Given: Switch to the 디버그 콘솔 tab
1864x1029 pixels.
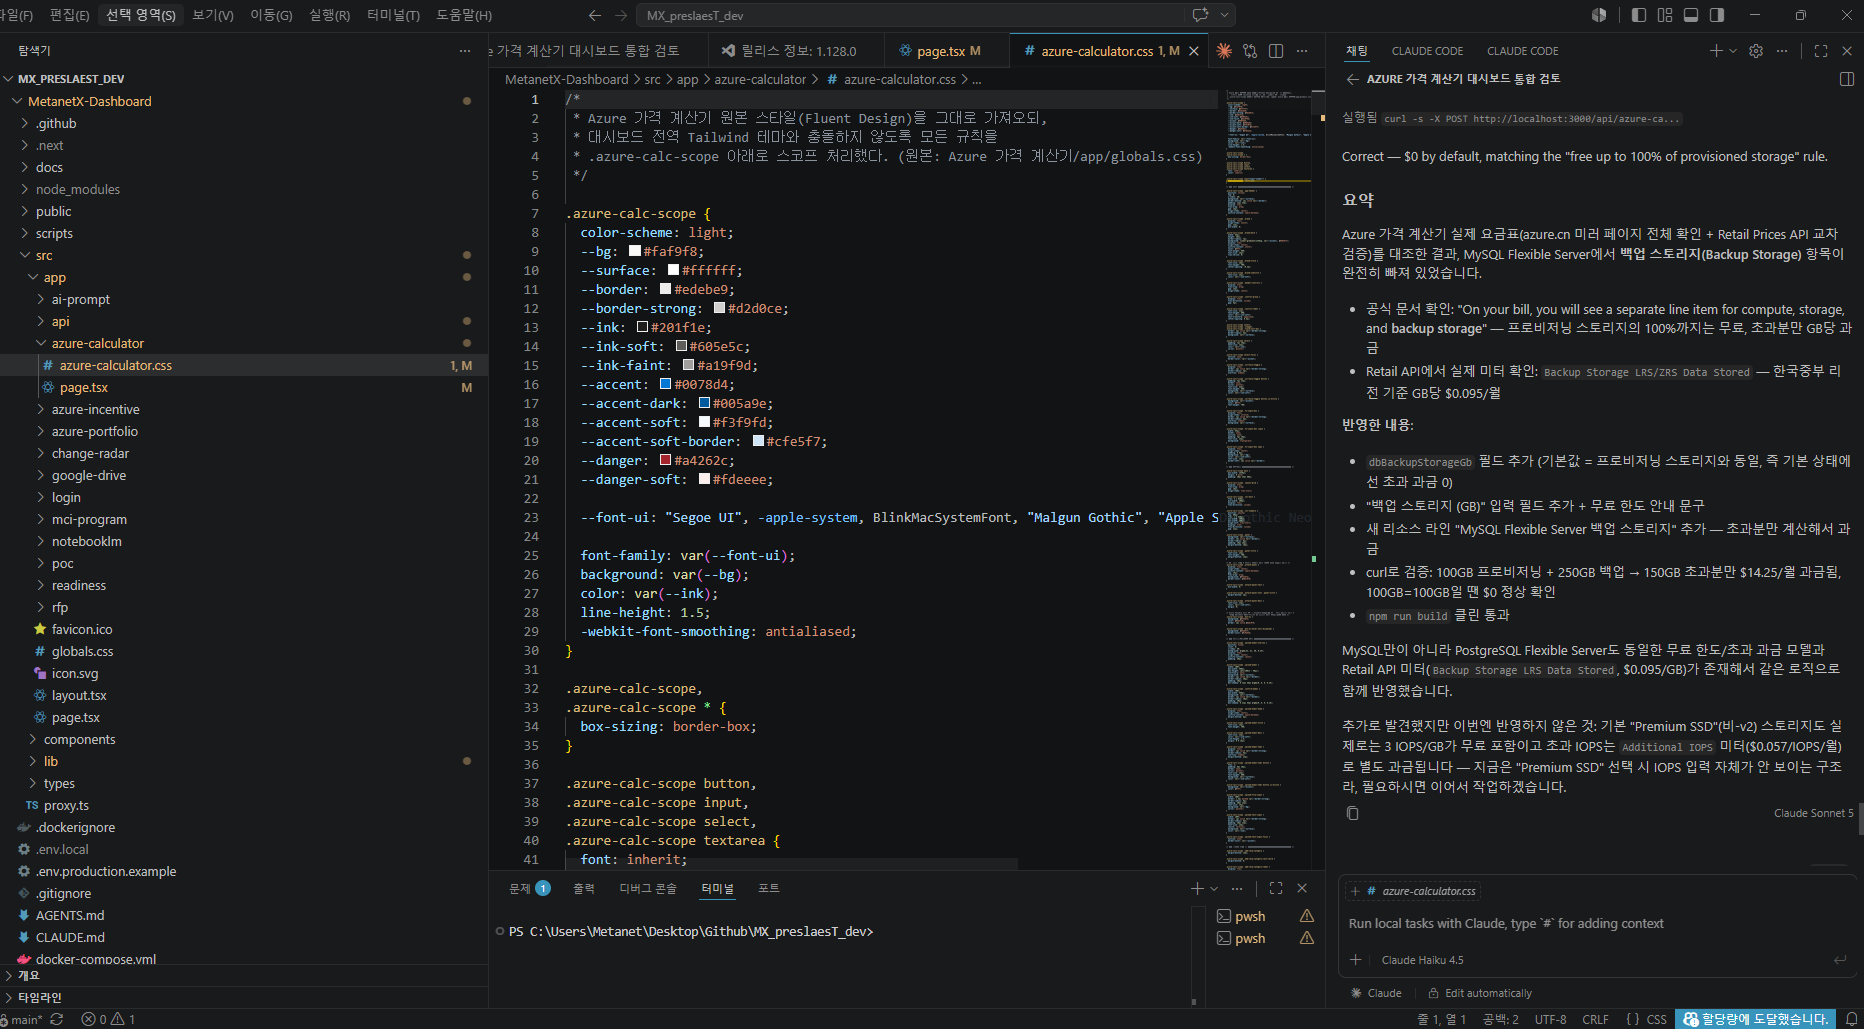Looking at the screenshot, I should pyautogui.click(x=647, y=888).
